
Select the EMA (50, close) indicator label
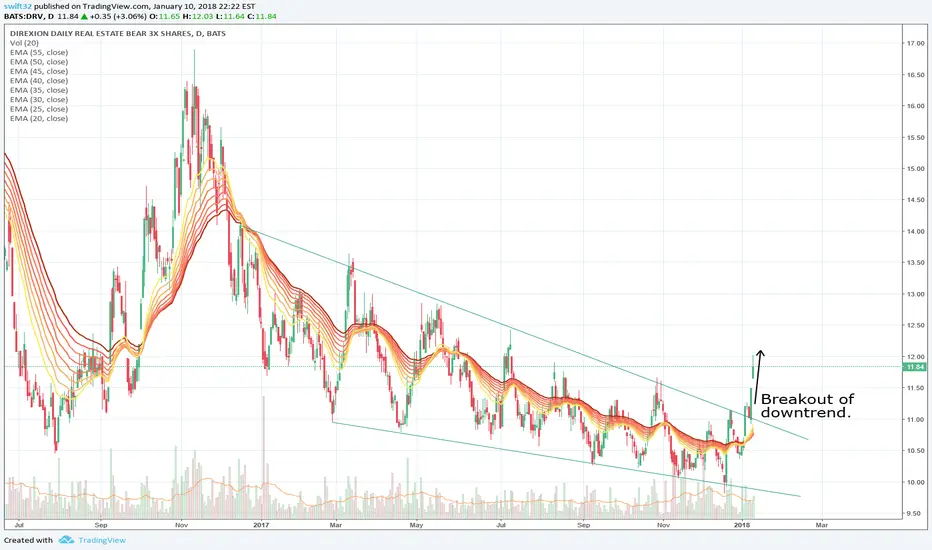39,62
